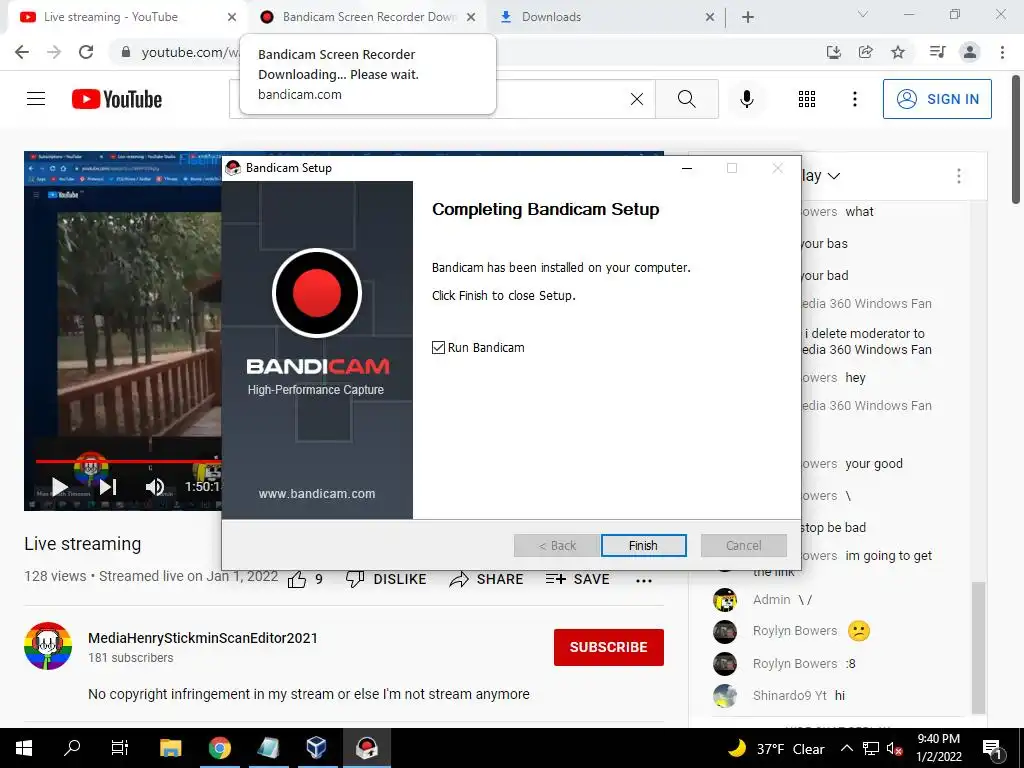Click the install app icon in address bar

834,52
